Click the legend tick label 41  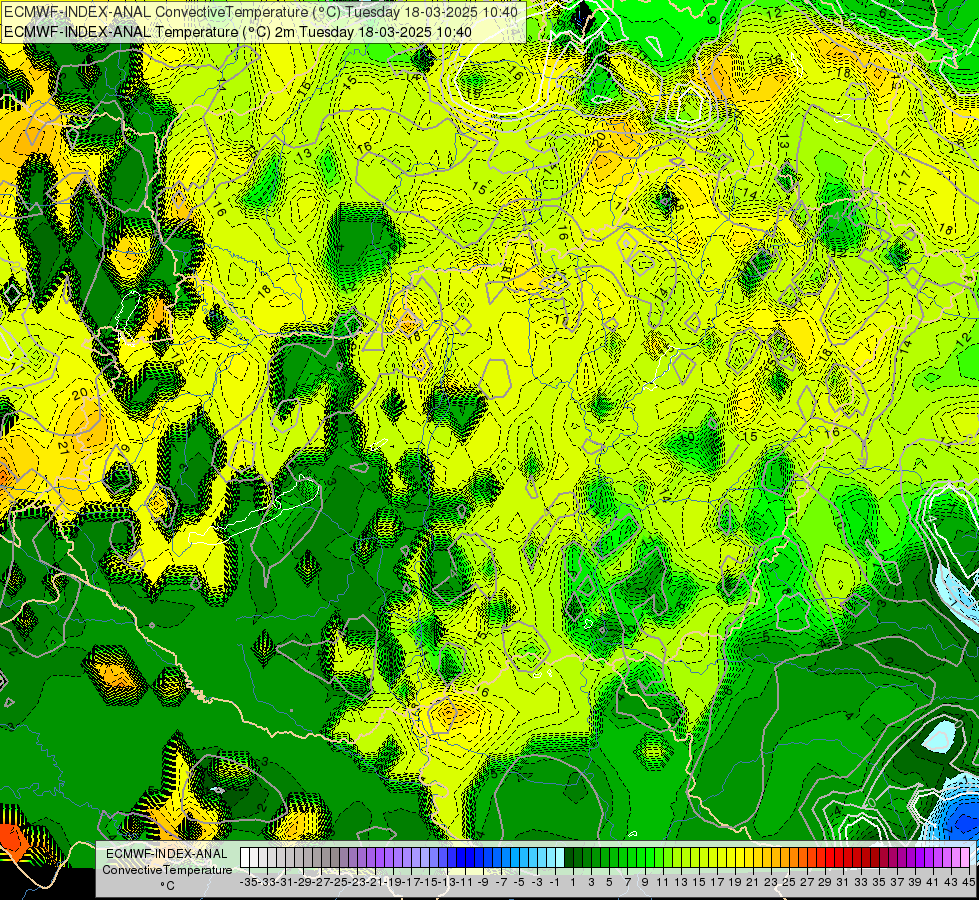tap(932, 882)
